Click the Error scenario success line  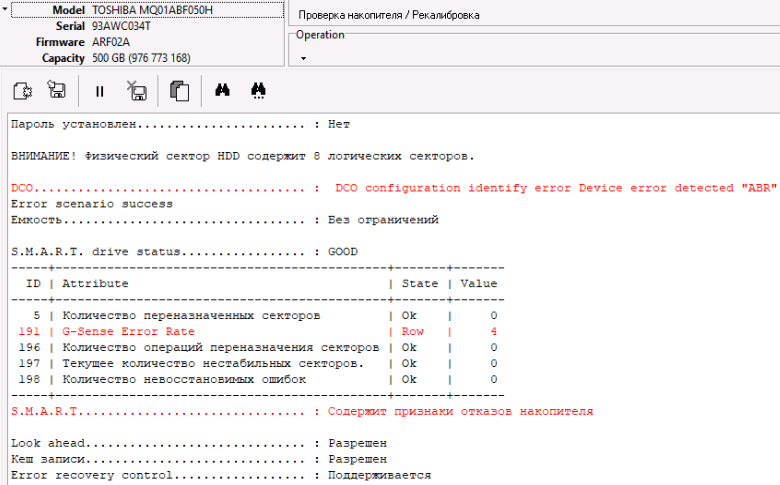92,204
